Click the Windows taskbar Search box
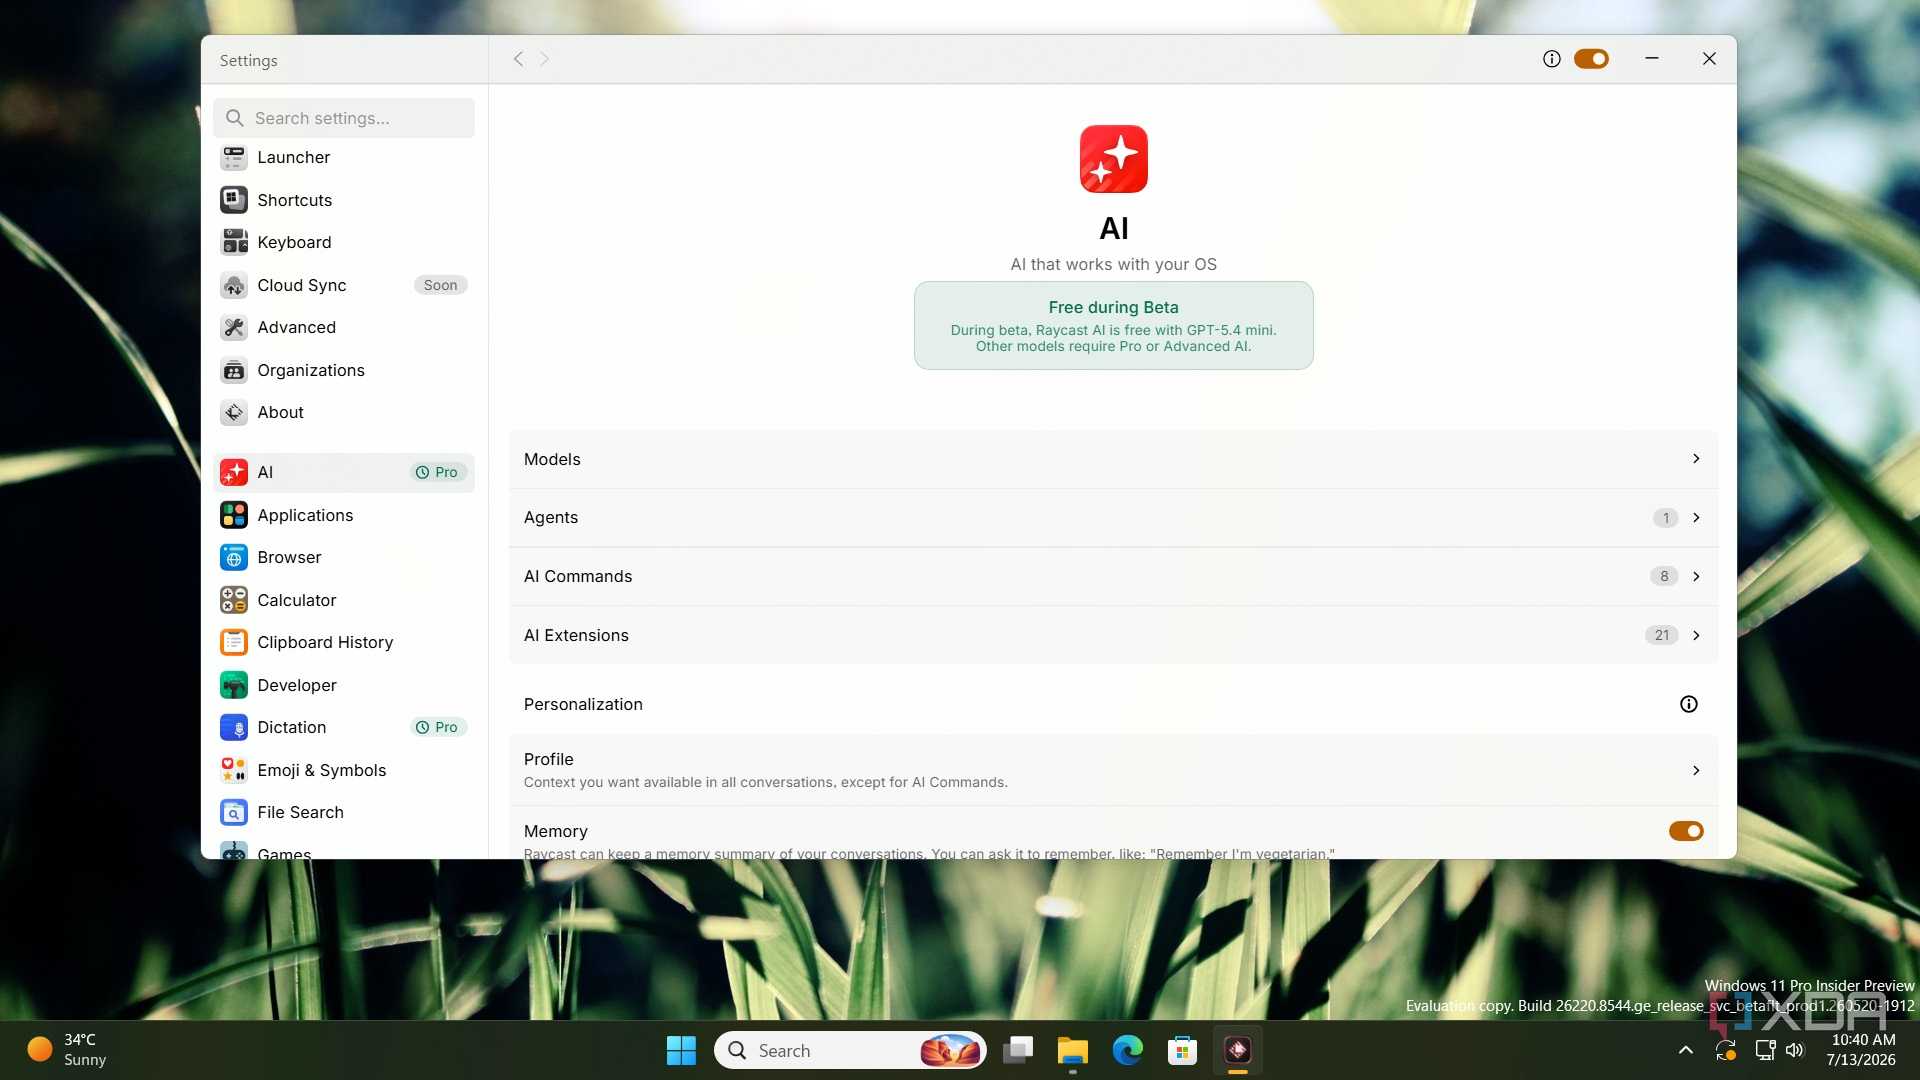Image resolution: width=1920 pixels, height=1080 pixels. pos(850,1050)
